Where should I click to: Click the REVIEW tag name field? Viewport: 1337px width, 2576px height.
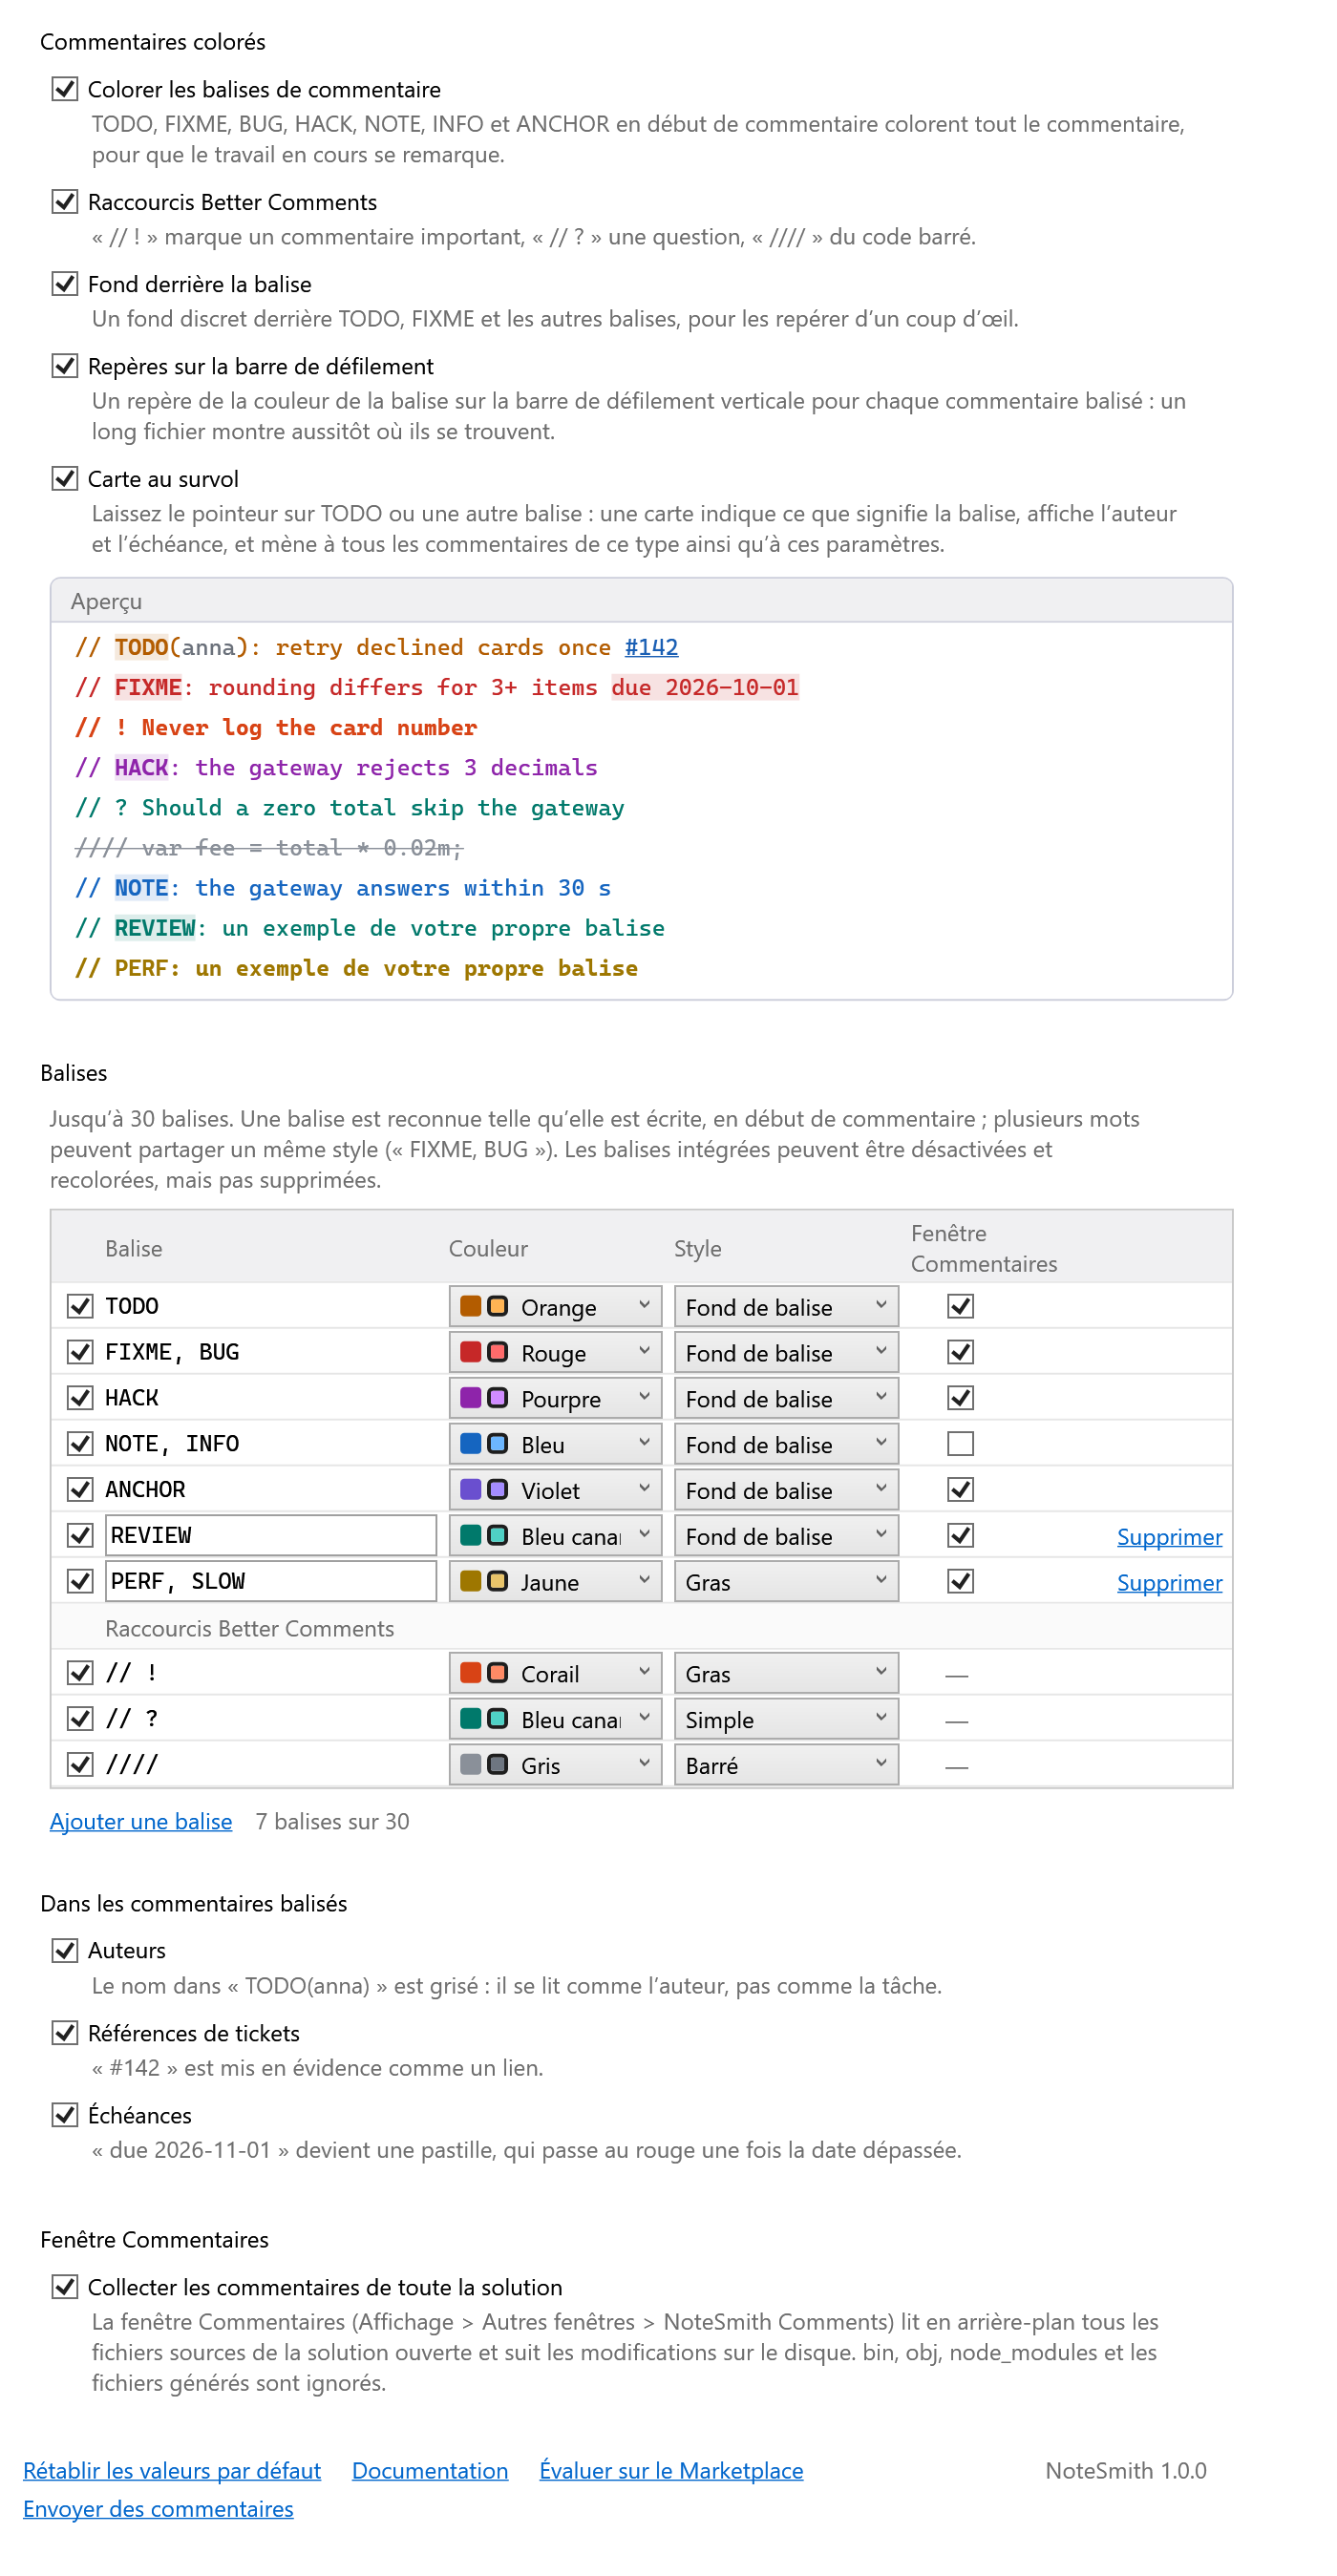pyautogui.click(x=271, y=1535)
